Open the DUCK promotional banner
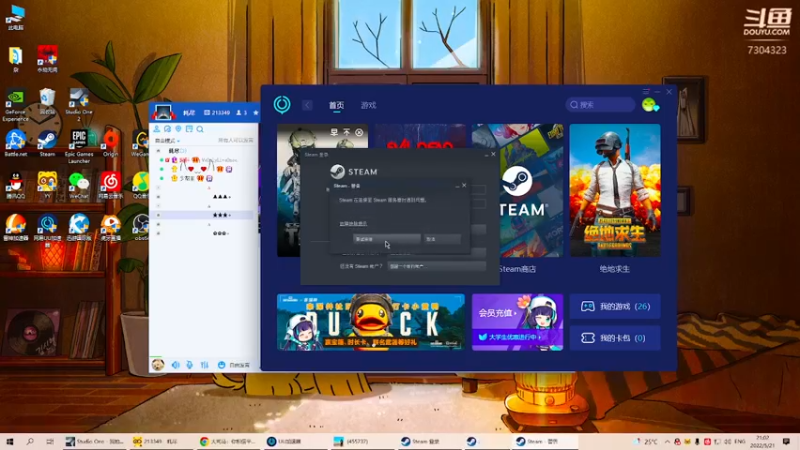Image resolution: width=800 pixels, height=450 pixels. point(371,322)
